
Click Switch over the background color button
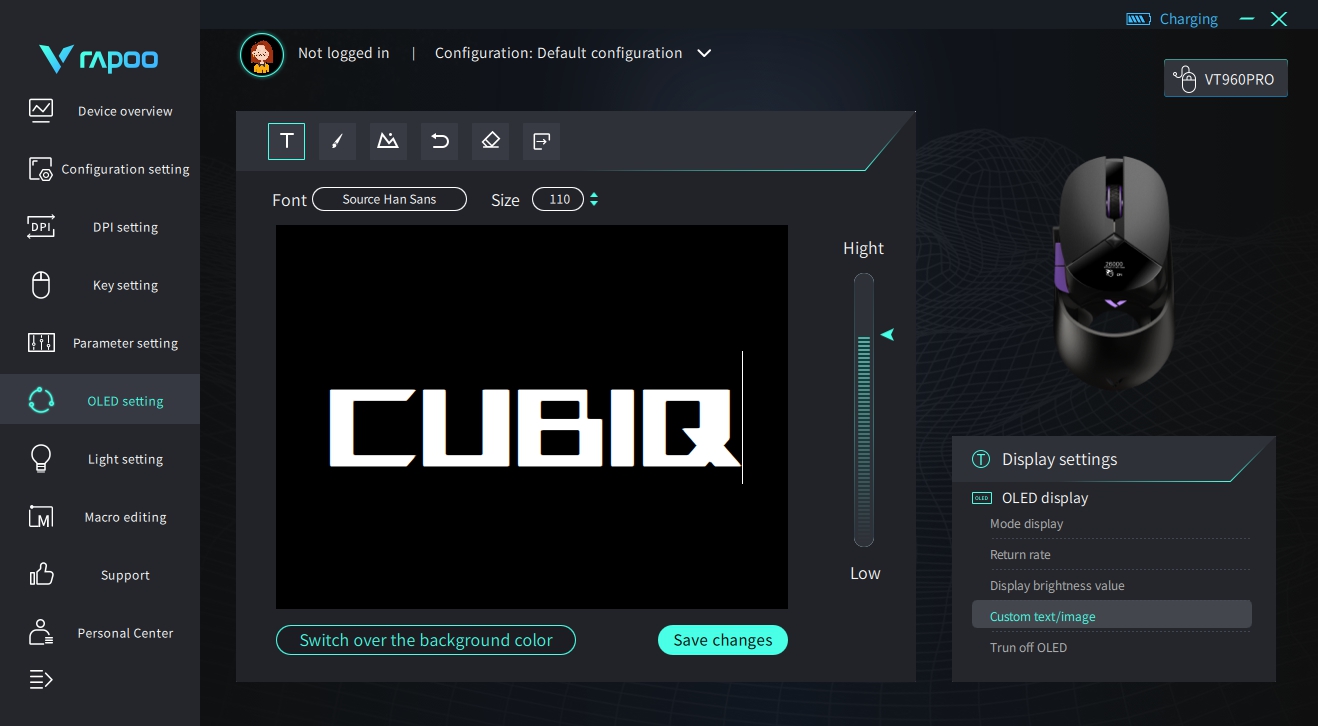(426, 640)
